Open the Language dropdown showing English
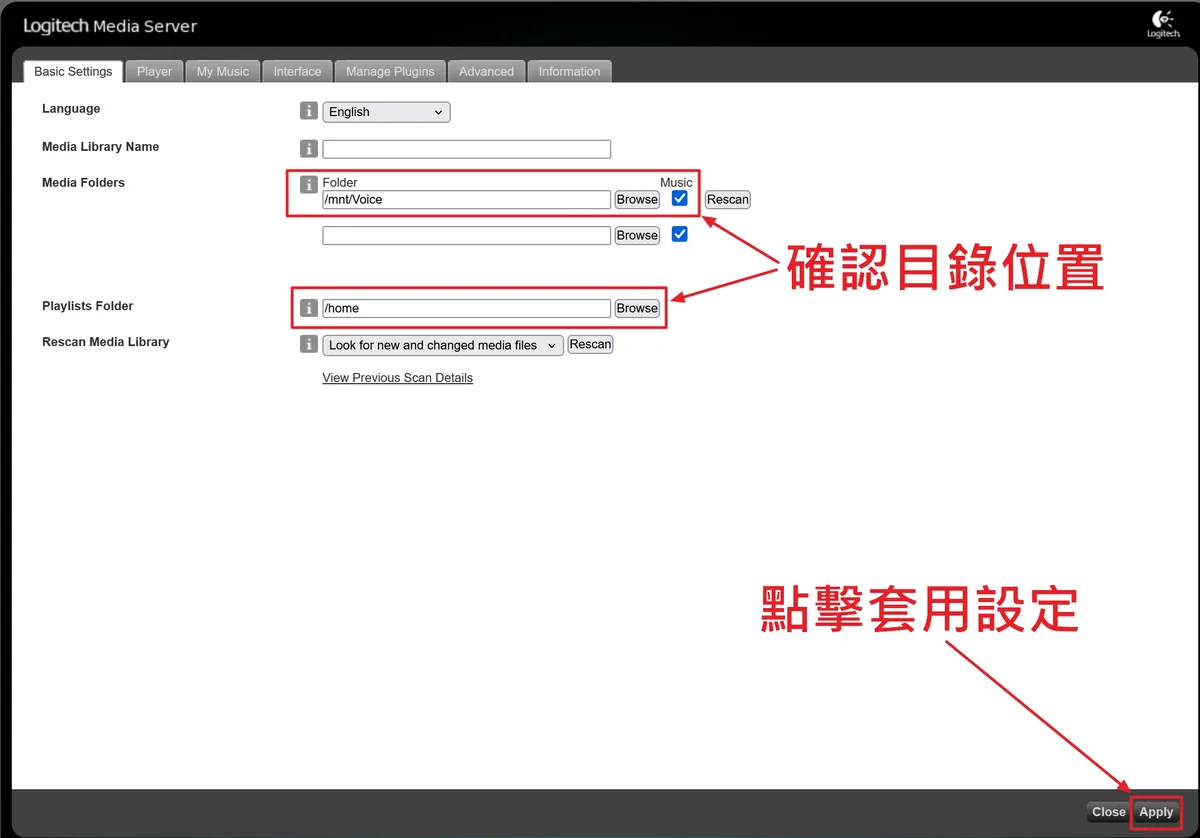Screen dimensions: 1200x838 tap(386, 112)
